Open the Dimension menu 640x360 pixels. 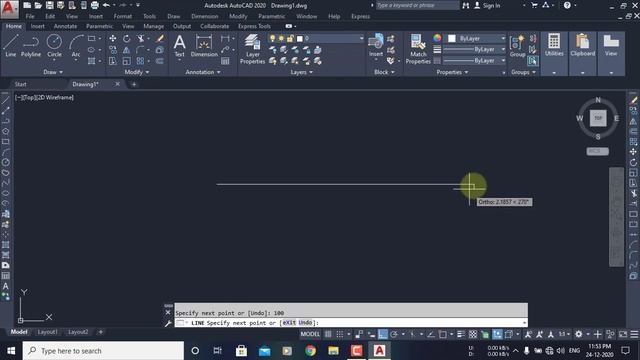pyautogui.click(x=204, y=16)
